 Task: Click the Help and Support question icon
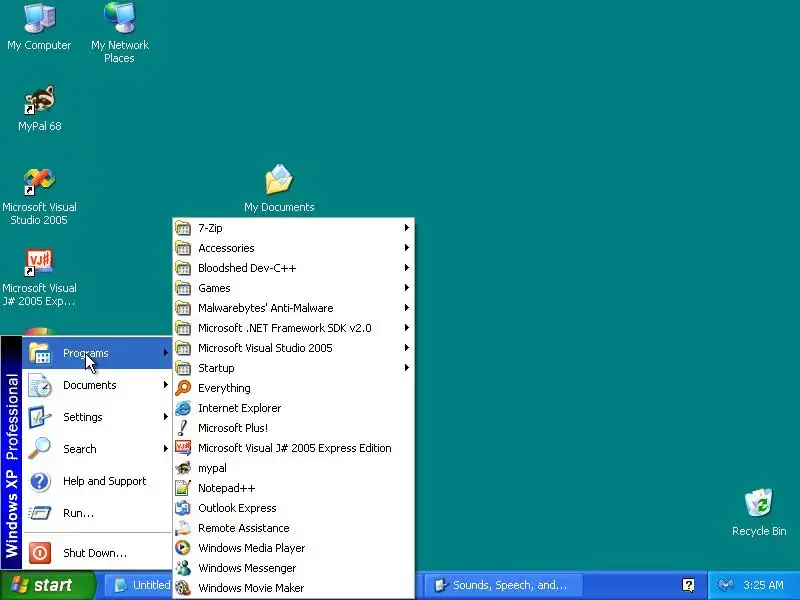[40, 481]
